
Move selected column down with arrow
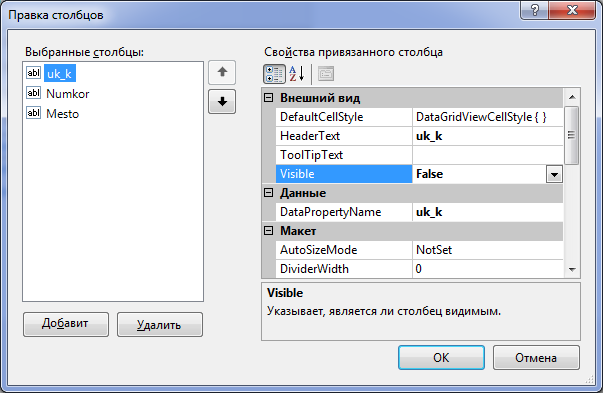click(222, 102)
